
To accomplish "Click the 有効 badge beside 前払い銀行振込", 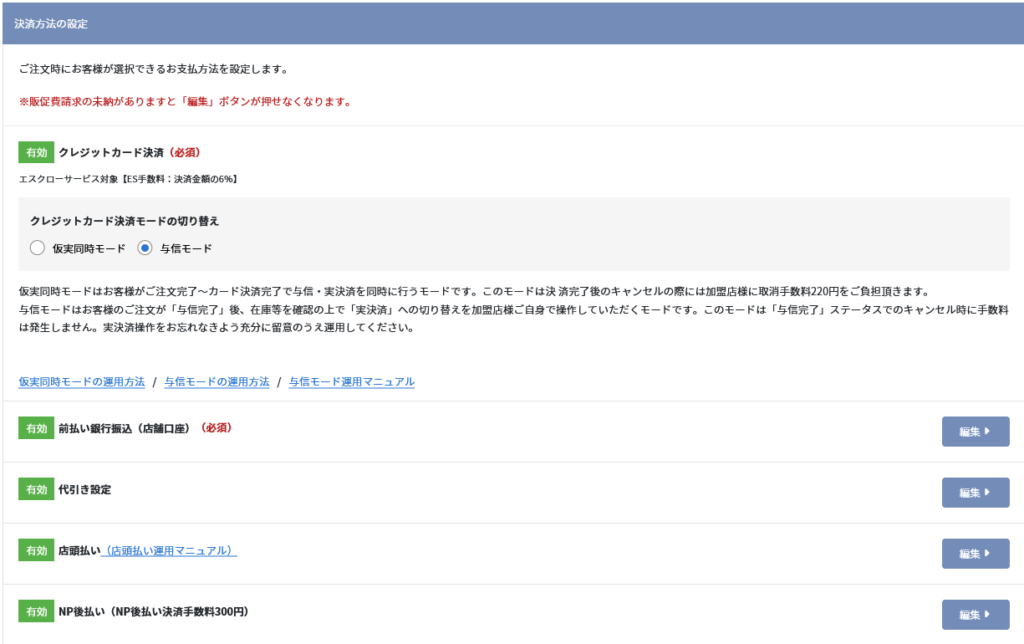I will click(36, 428).
